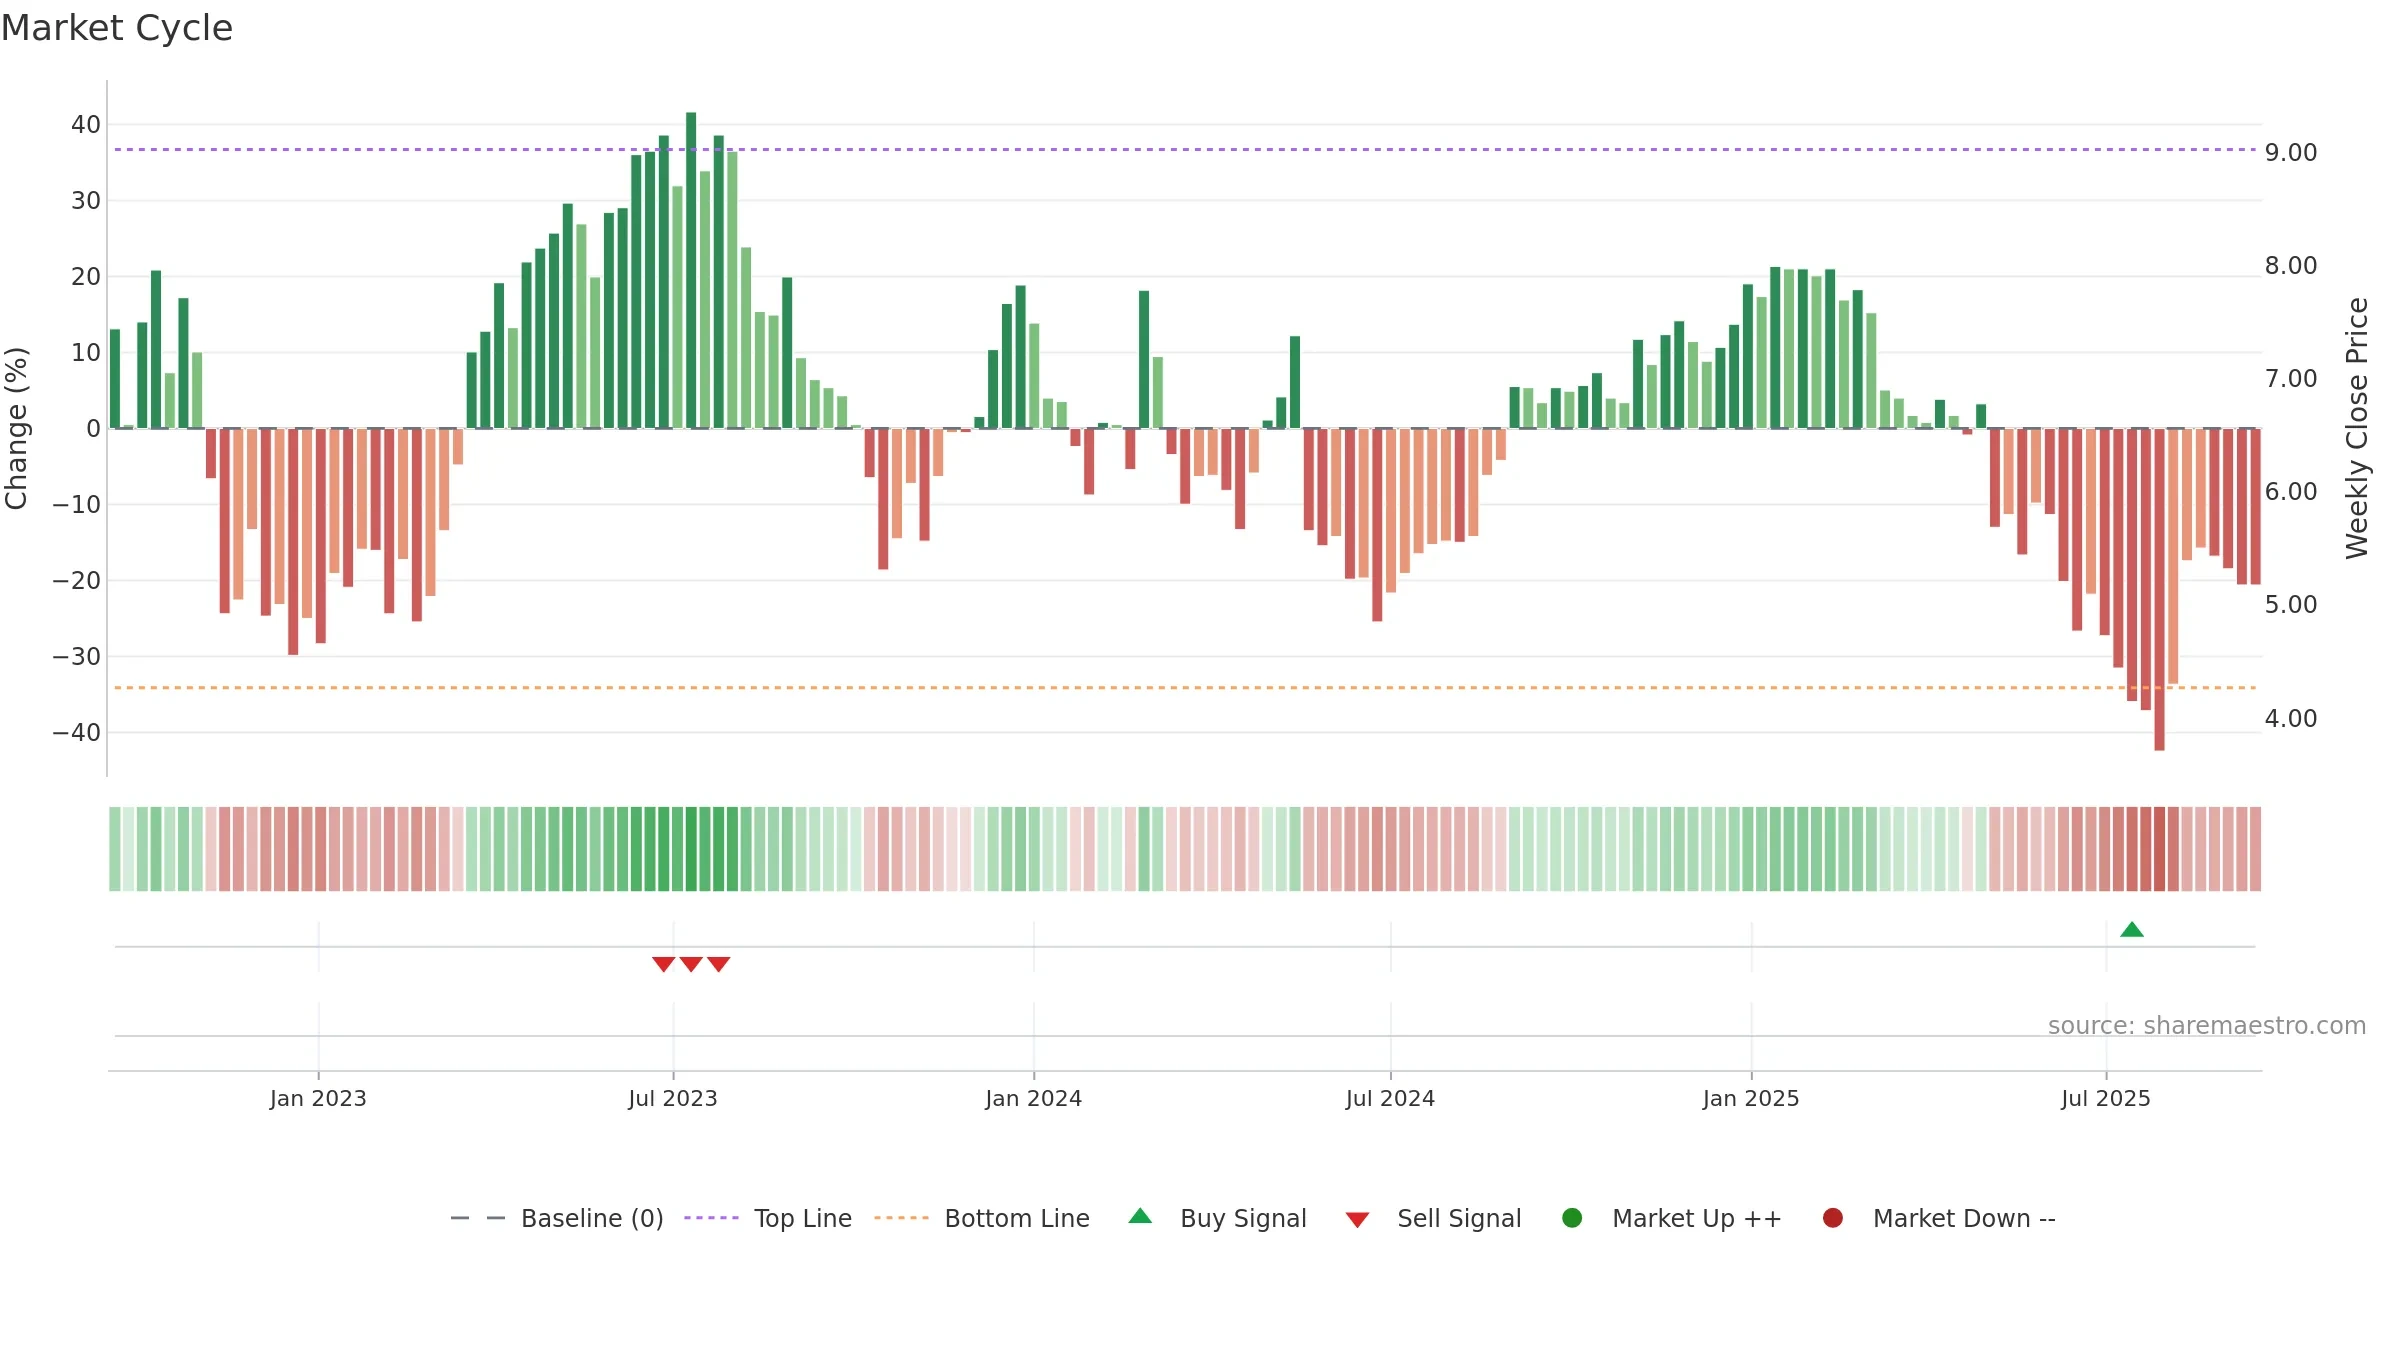Click the green Buy Signal legend triangle icon
Screen dimensions: 2400x1350
1140,1216
